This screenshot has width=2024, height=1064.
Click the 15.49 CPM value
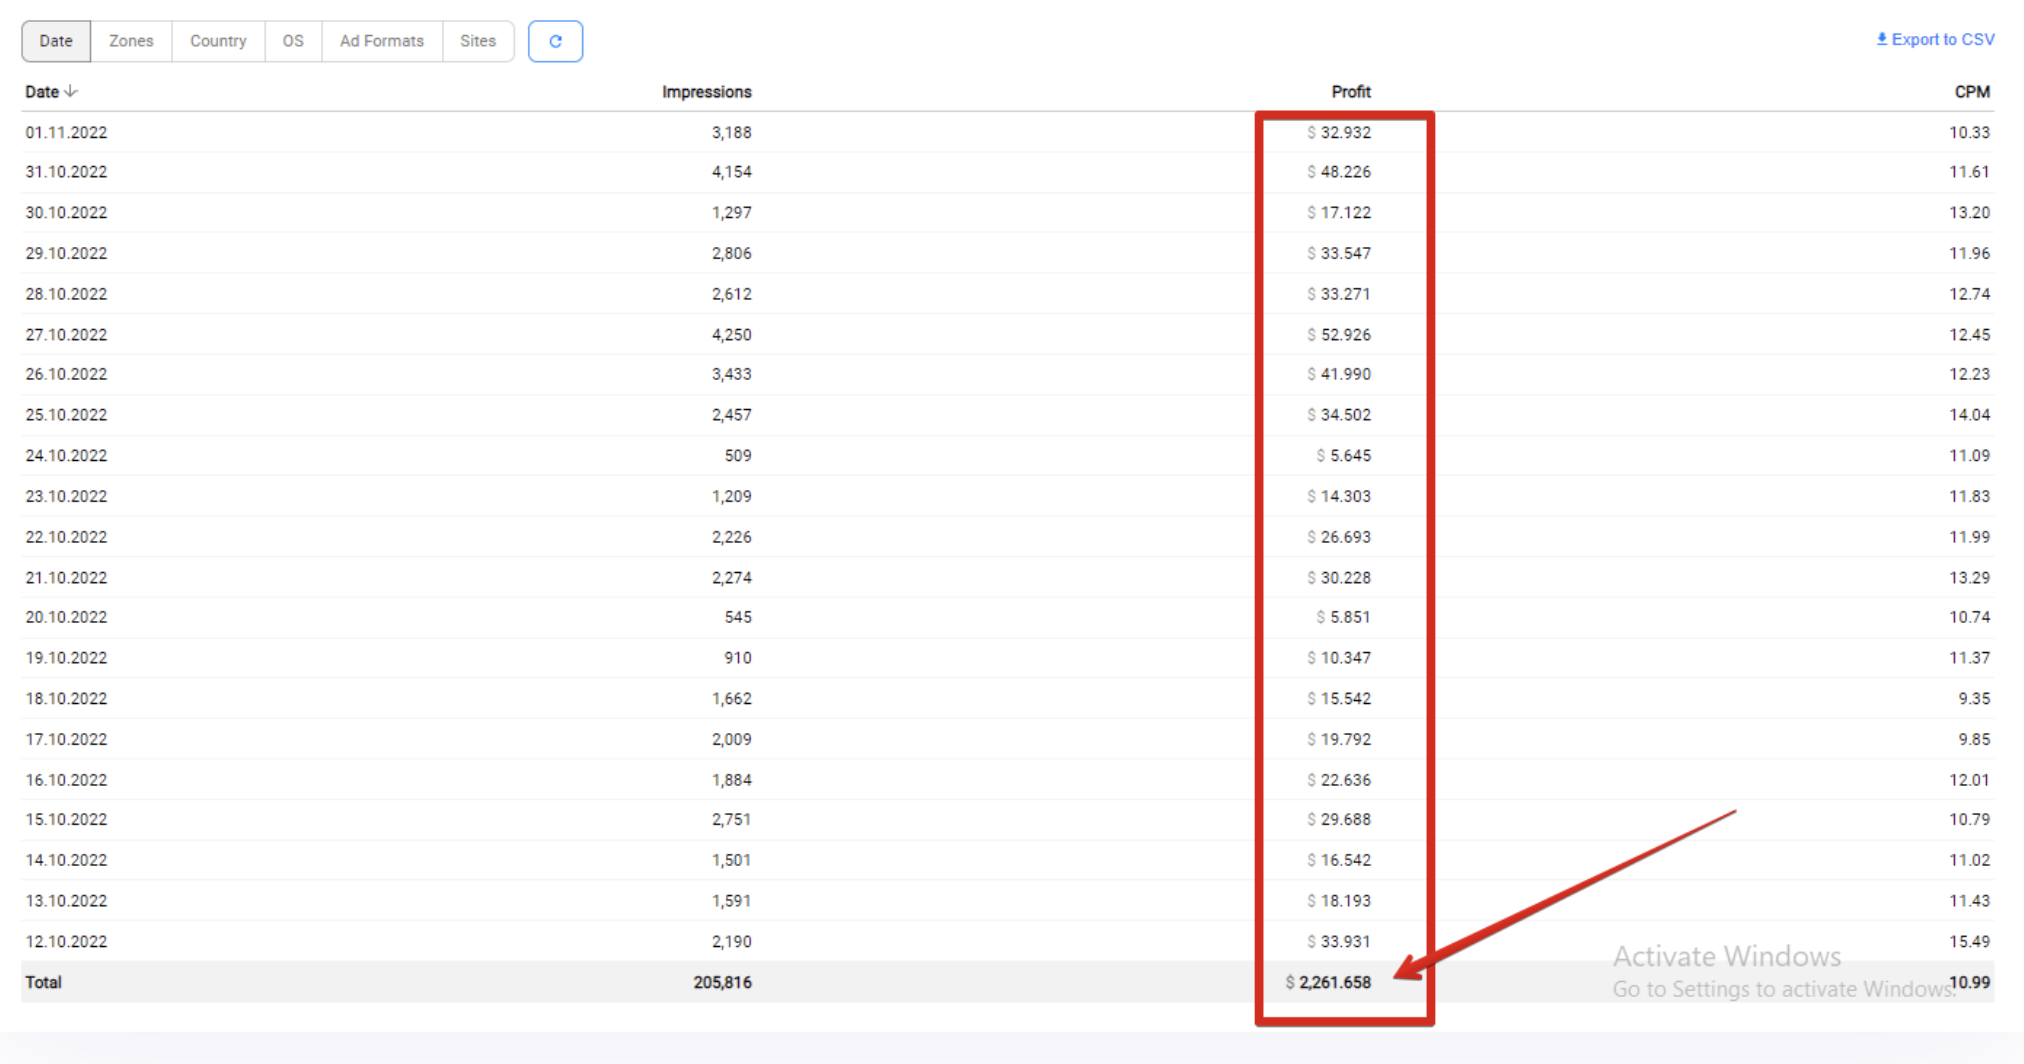pos(1968,941)
